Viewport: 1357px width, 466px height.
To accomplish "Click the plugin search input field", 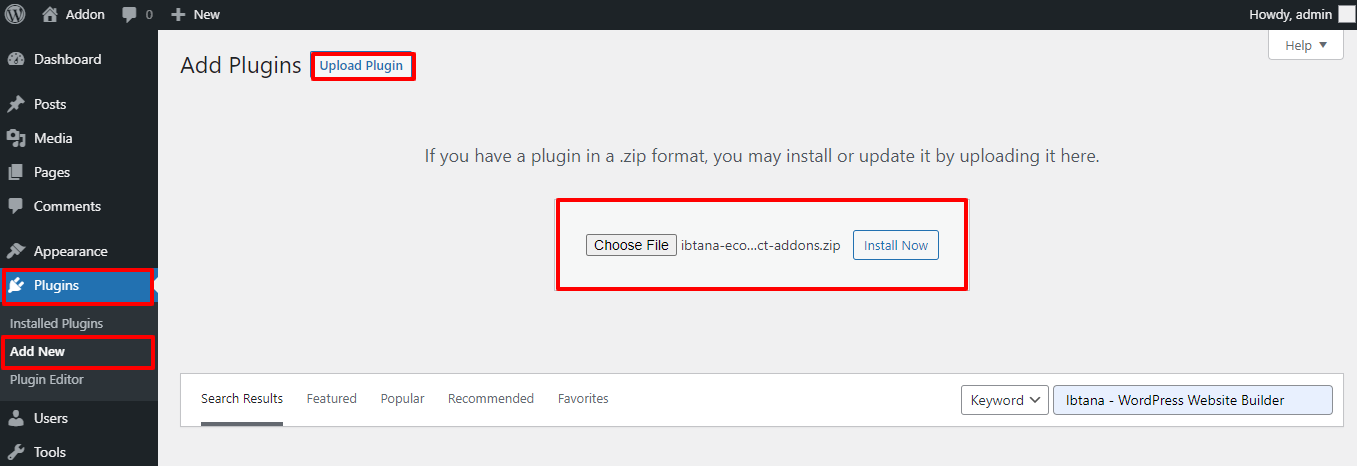I will (x=1192, y=400).
